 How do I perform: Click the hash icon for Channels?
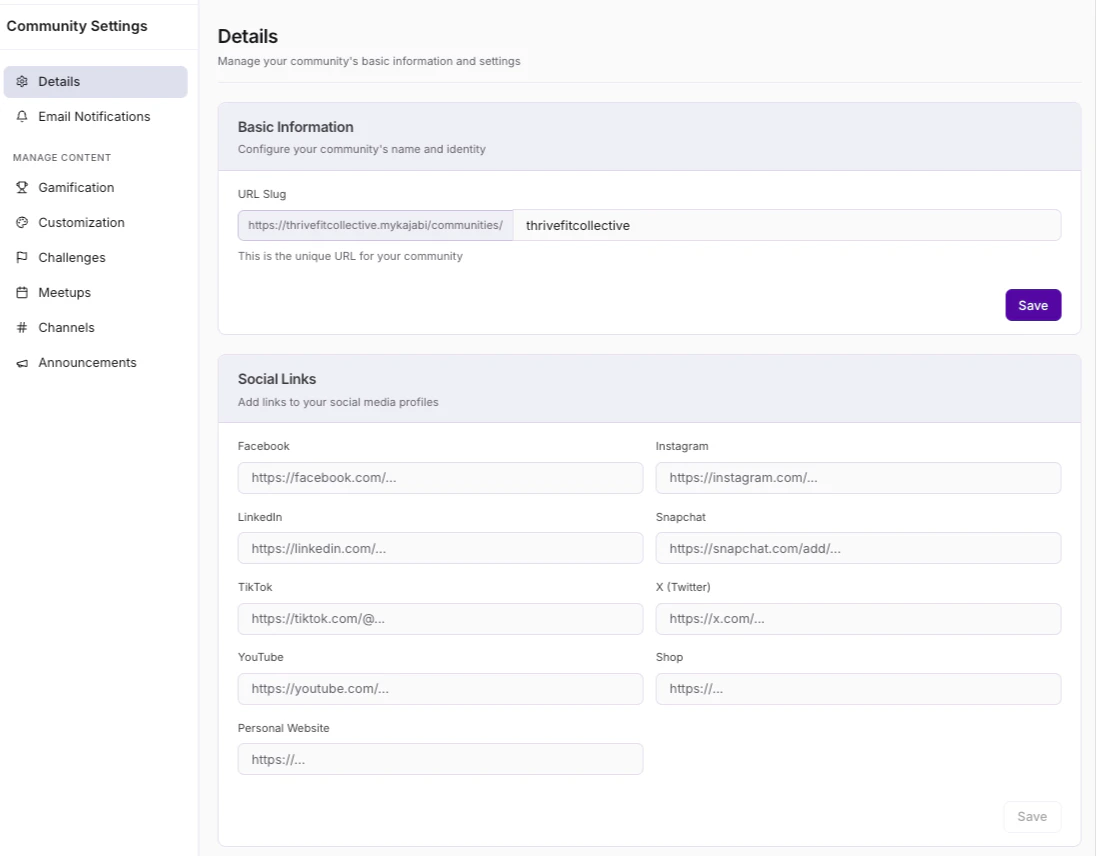pyautogui.click(x=22, y=328)
